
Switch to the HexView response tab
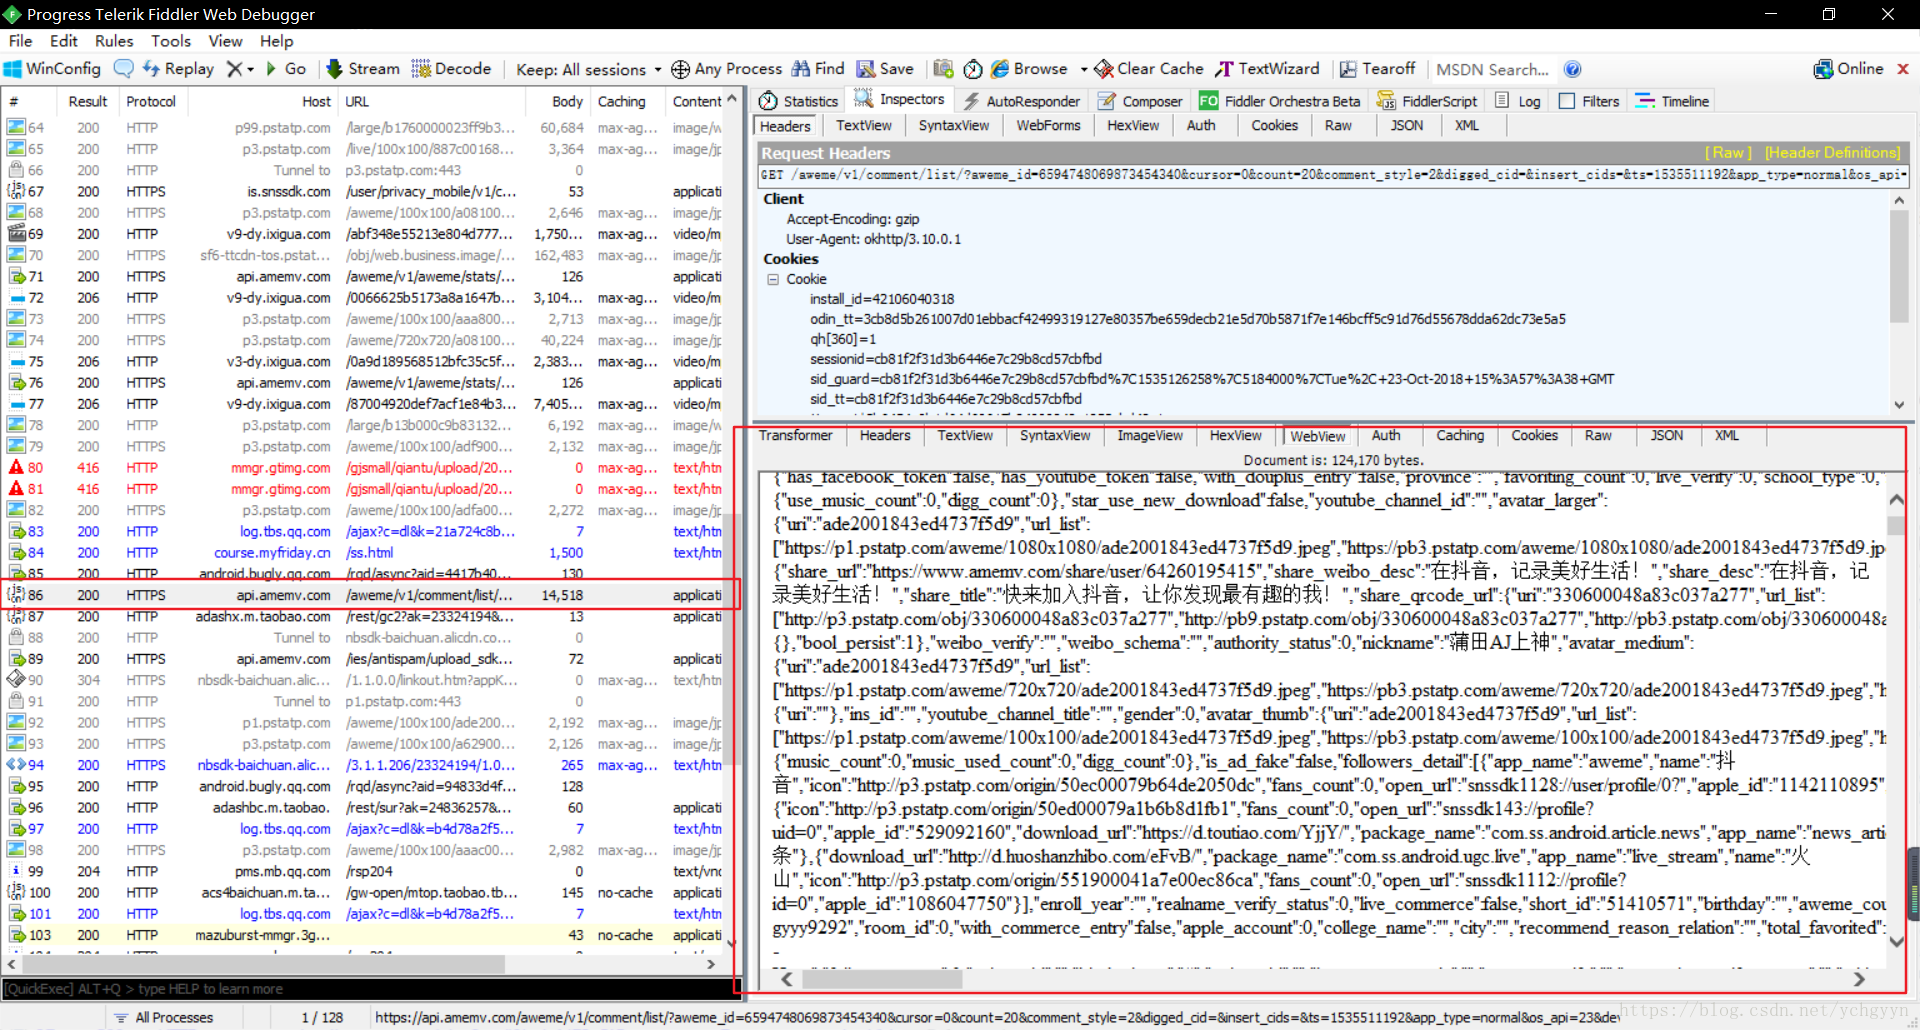coord(1235,435)
